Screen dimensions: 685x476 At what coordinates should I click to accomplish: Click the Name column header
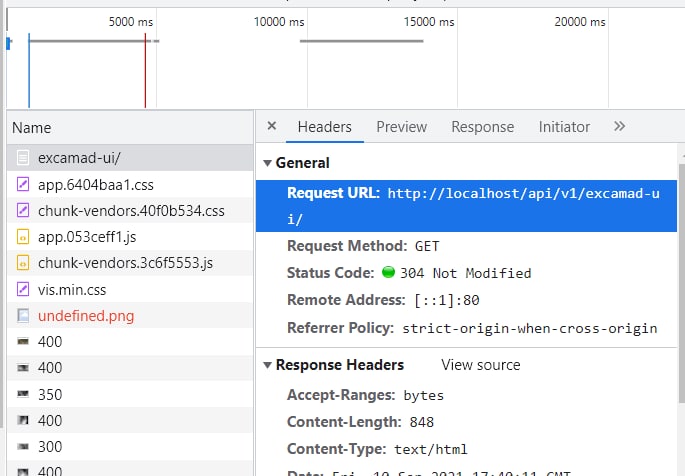[x=32, y=128]
